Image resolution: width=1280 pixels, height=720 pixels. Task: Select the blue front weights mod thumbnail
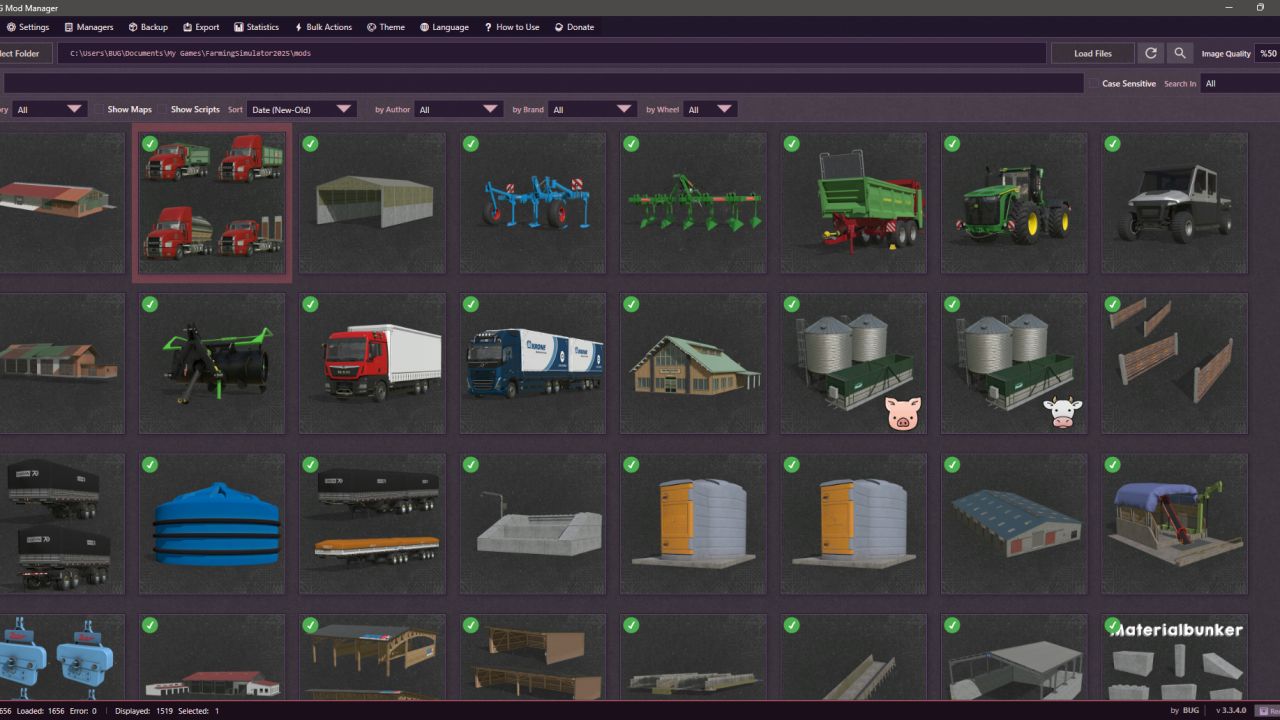pyautogui.click(x=60, y=657)
